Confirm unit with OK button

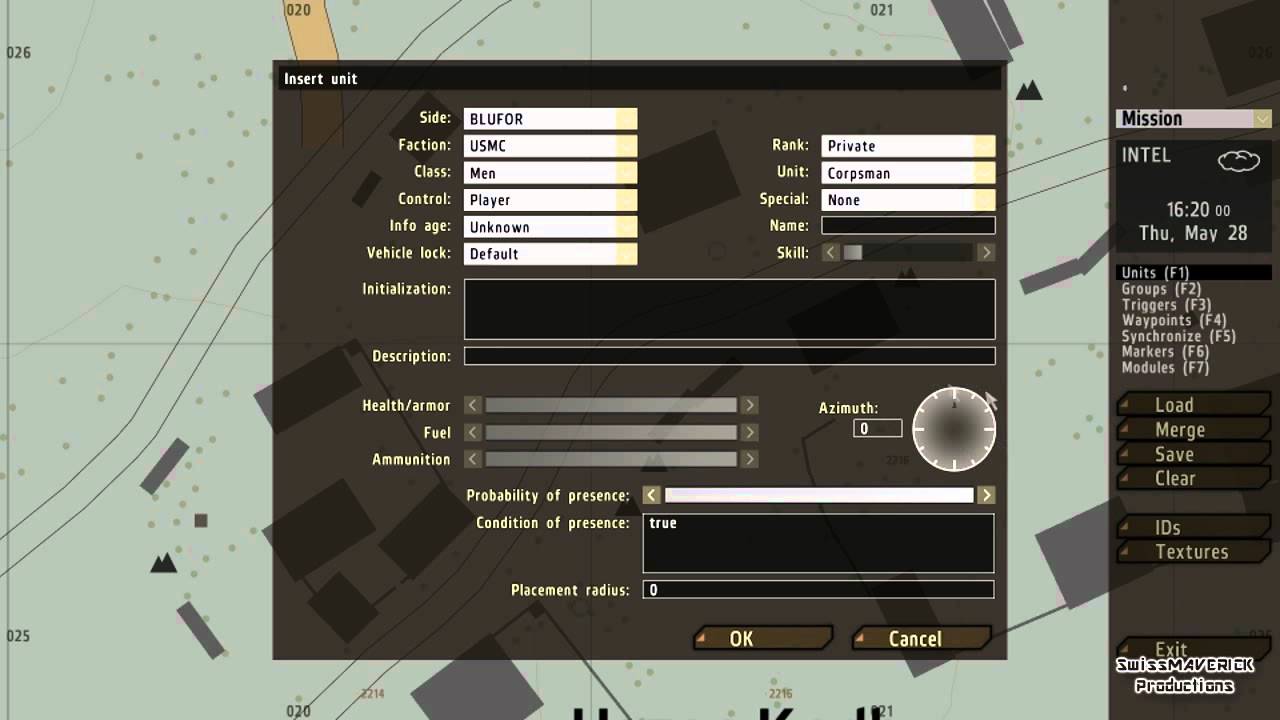[763, 638]
